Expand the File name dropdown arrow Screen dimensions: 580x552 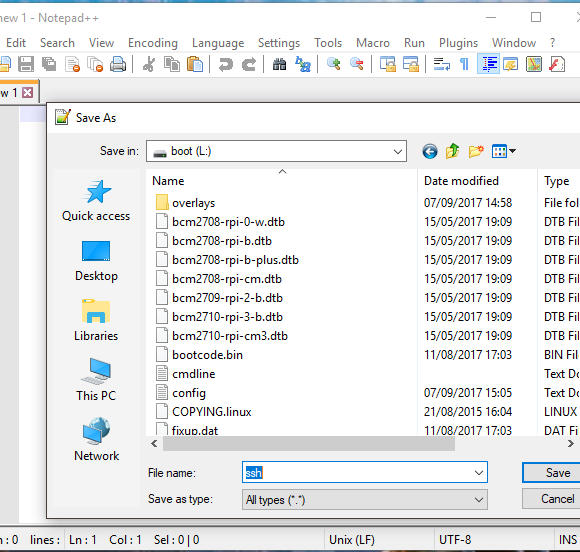pos(479,472)
